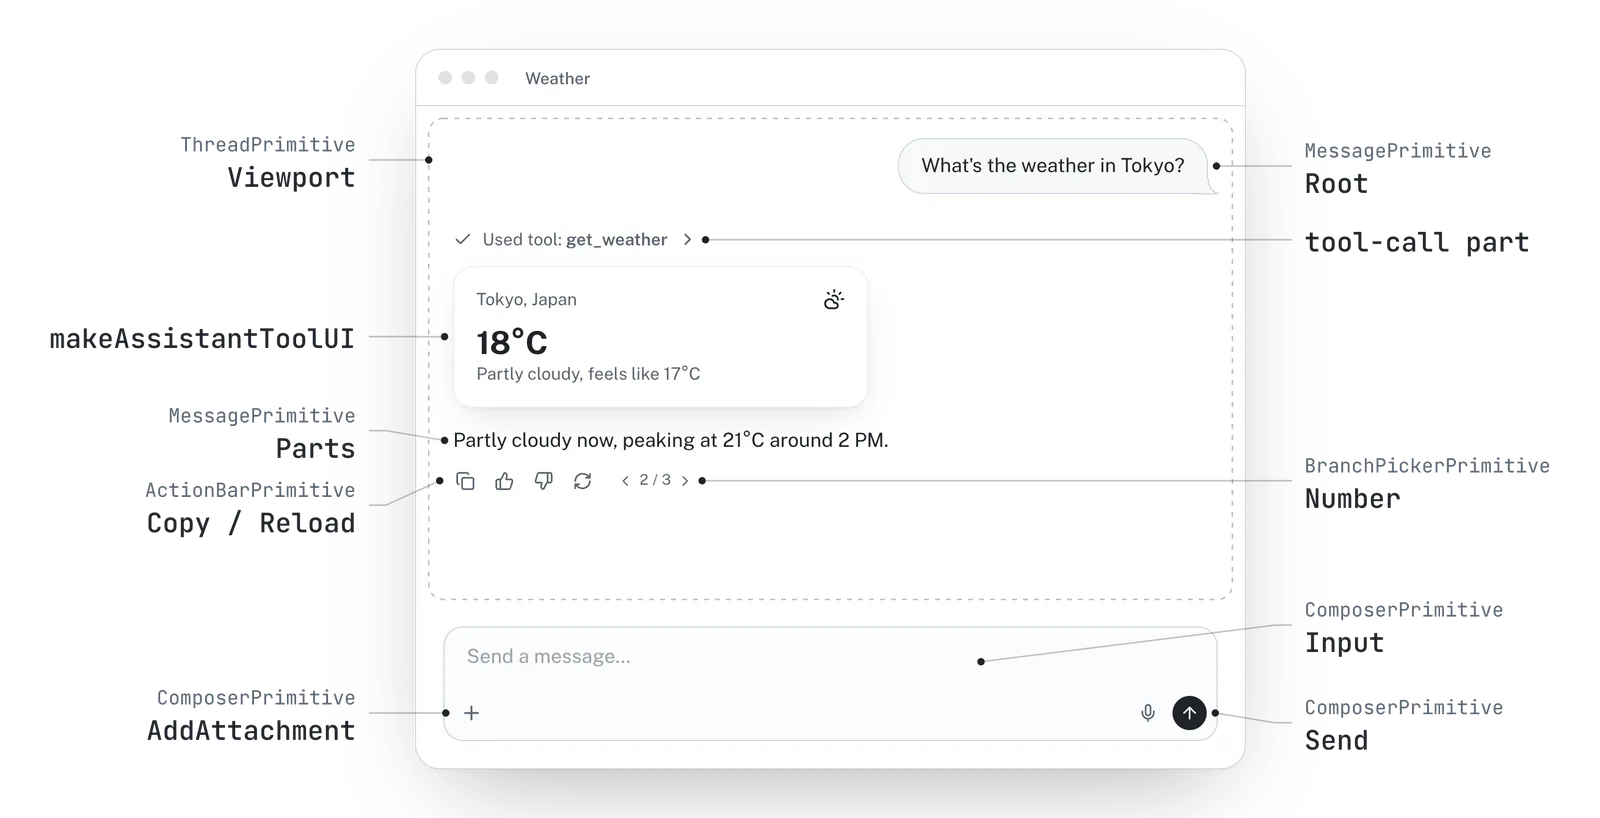Viewport: 1600px width, 818px height.
Task: Copy the assistant message with the copy icon
Action: pos(465,481)
